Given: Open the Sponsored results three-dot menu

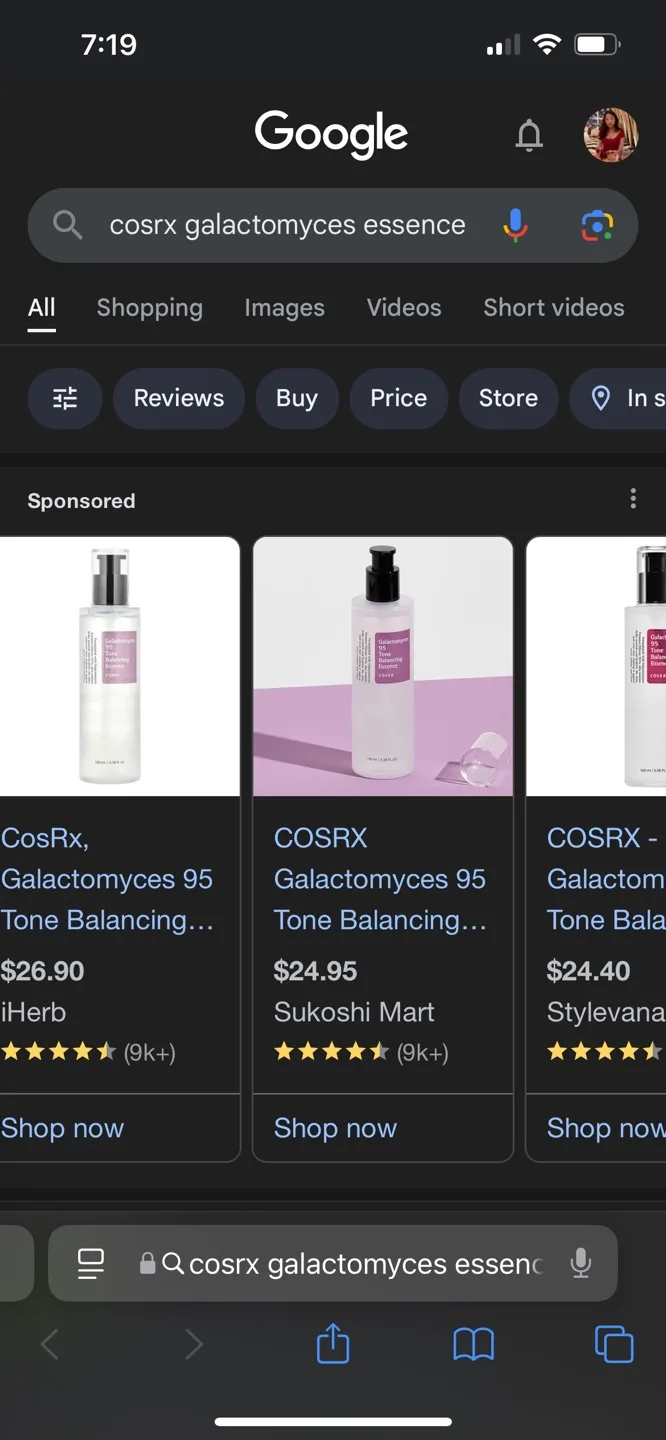Looking at the screenshot, I should tap(633, 498).
